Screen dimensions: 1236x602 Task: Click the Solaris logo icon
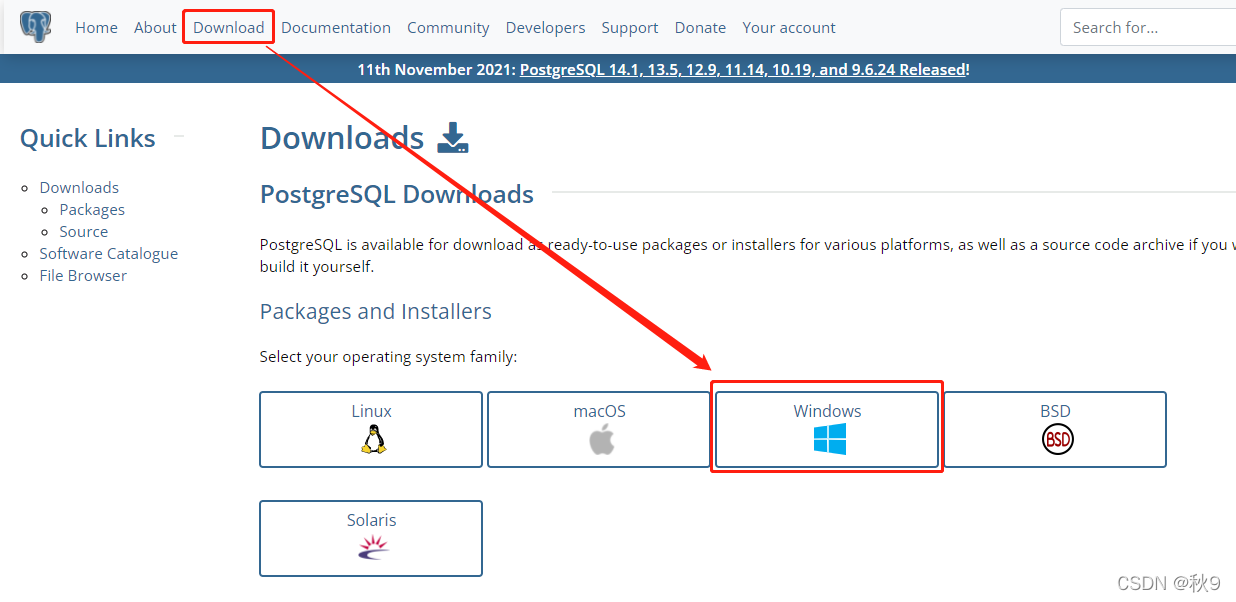371,548
